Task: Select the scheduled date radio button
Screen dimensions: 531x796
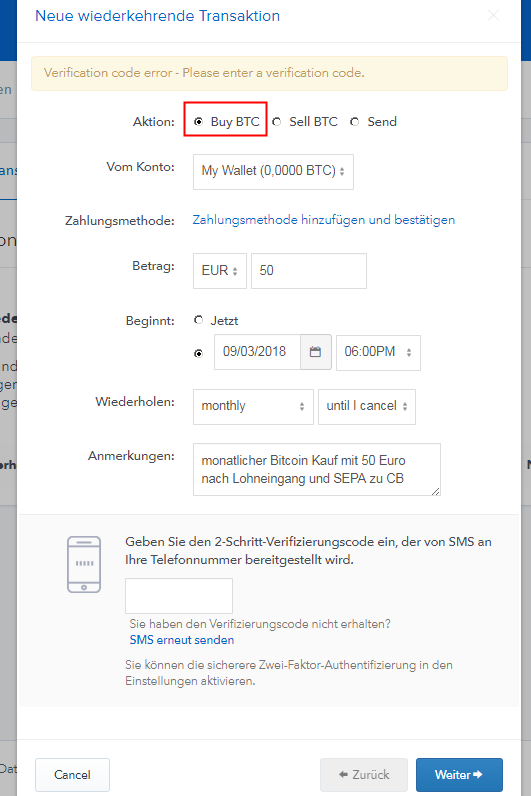Action: click(x=198, y=353)
